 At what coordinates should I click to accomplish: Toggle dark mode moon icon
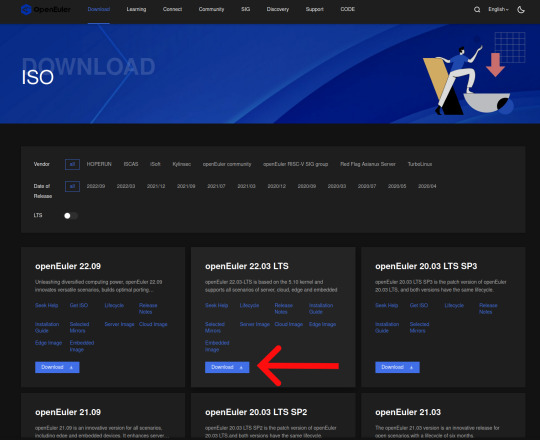[x=521, y=10]
